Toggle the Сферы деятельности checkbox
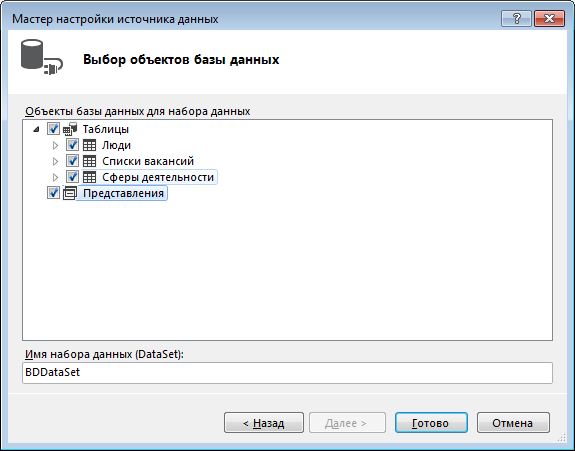This screenshot has width=575, height=451. tap(72, 177)
